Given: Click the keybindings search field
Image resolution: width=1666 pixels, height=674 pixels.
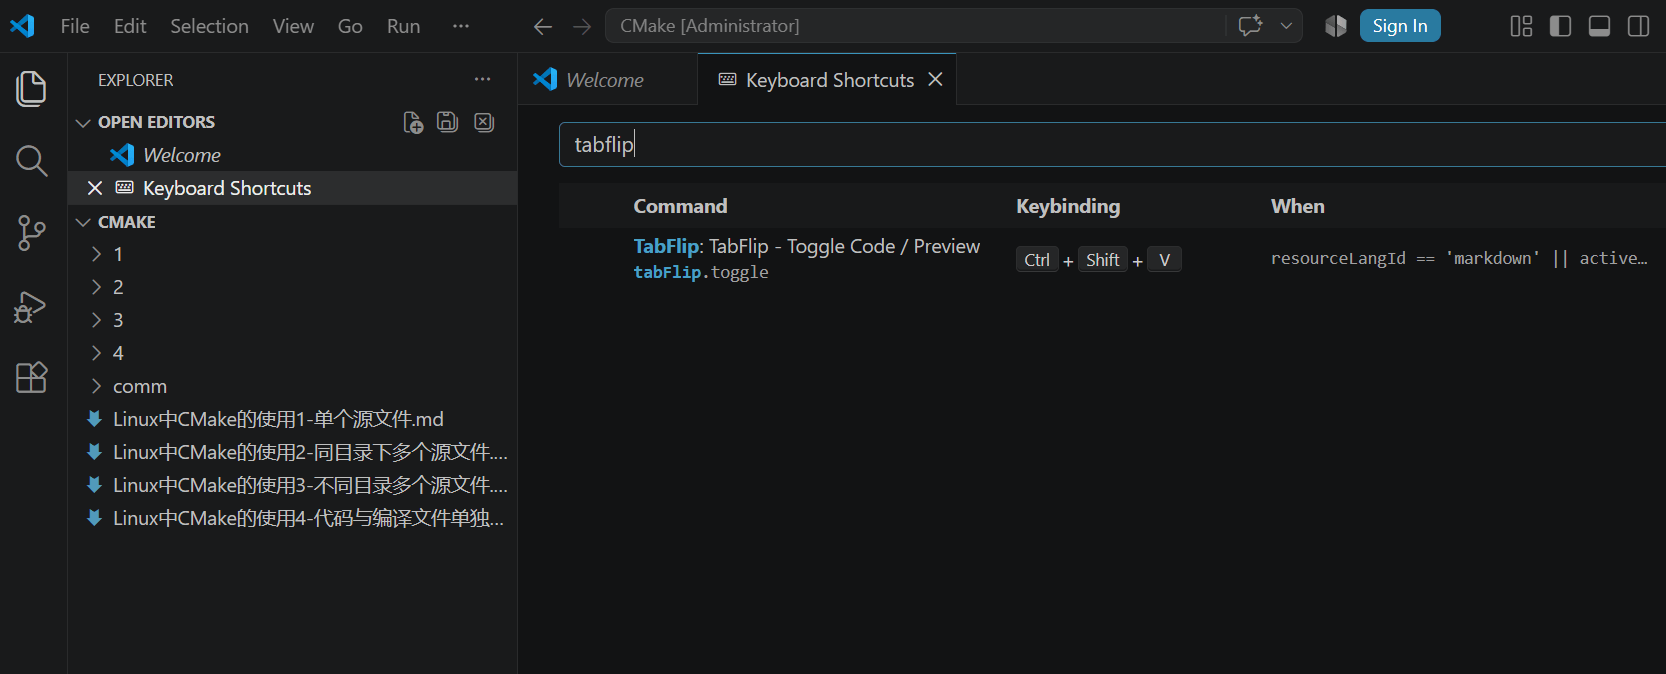Looking at the screenshot, I should point(1112,144).
